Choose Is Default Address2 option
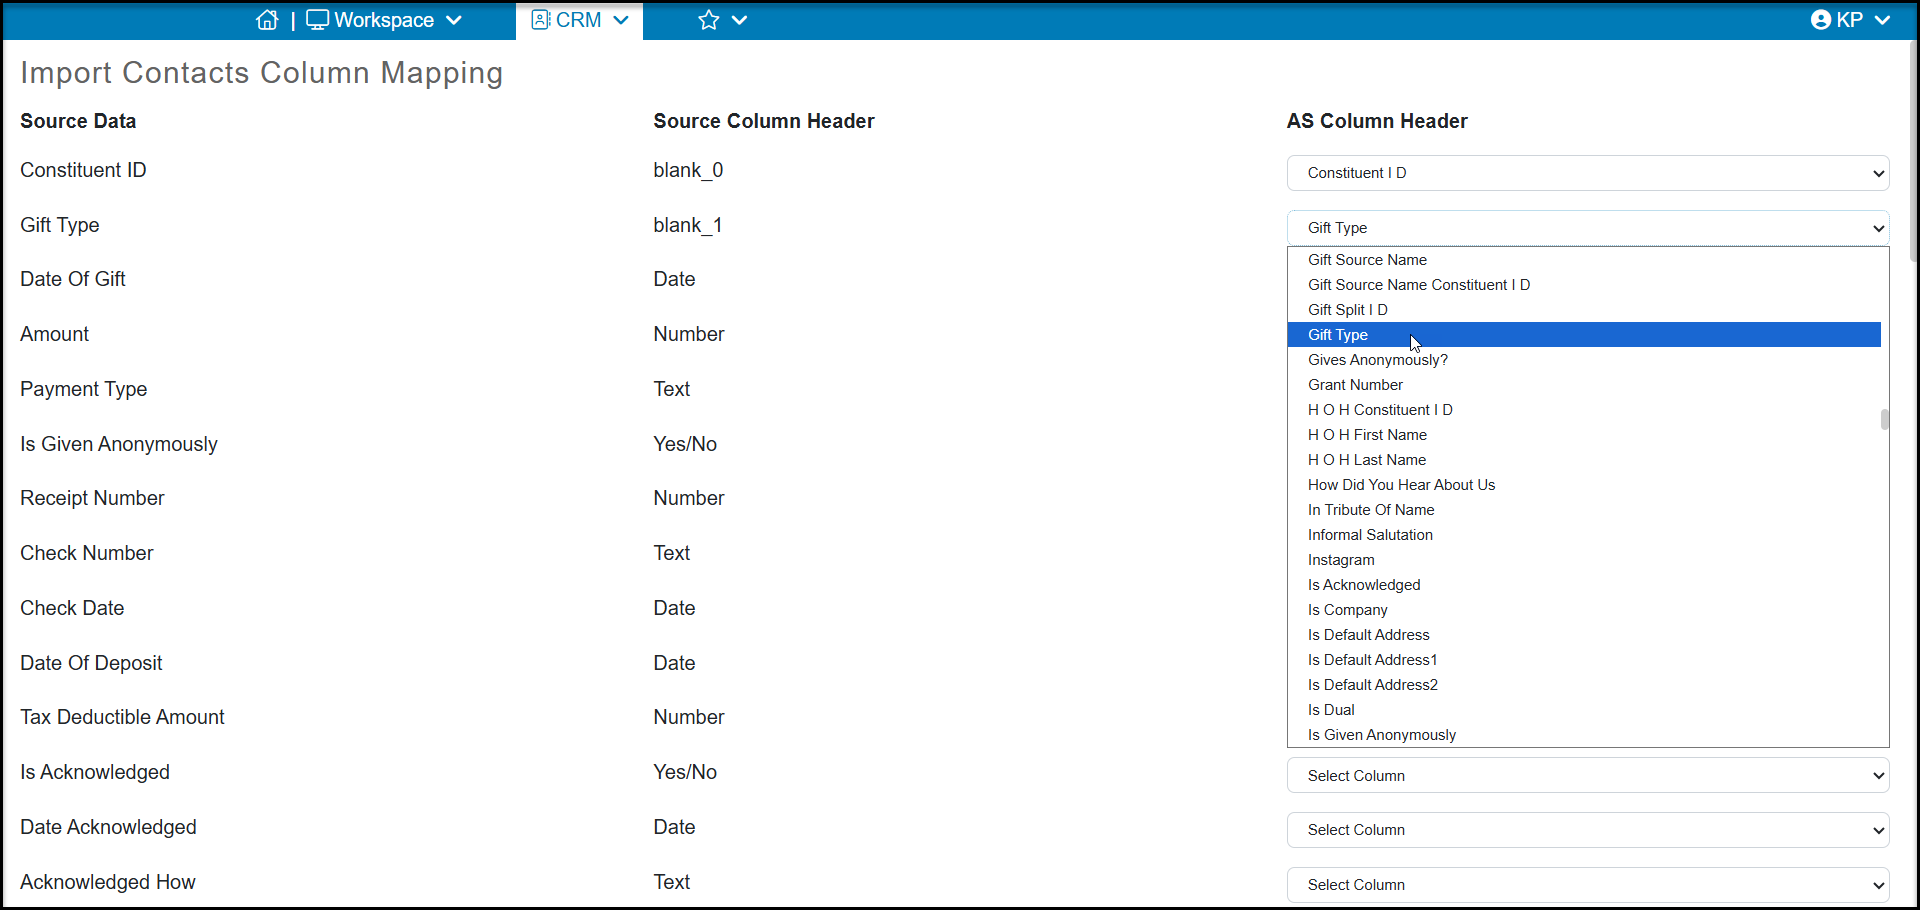 click(1584, 685)
